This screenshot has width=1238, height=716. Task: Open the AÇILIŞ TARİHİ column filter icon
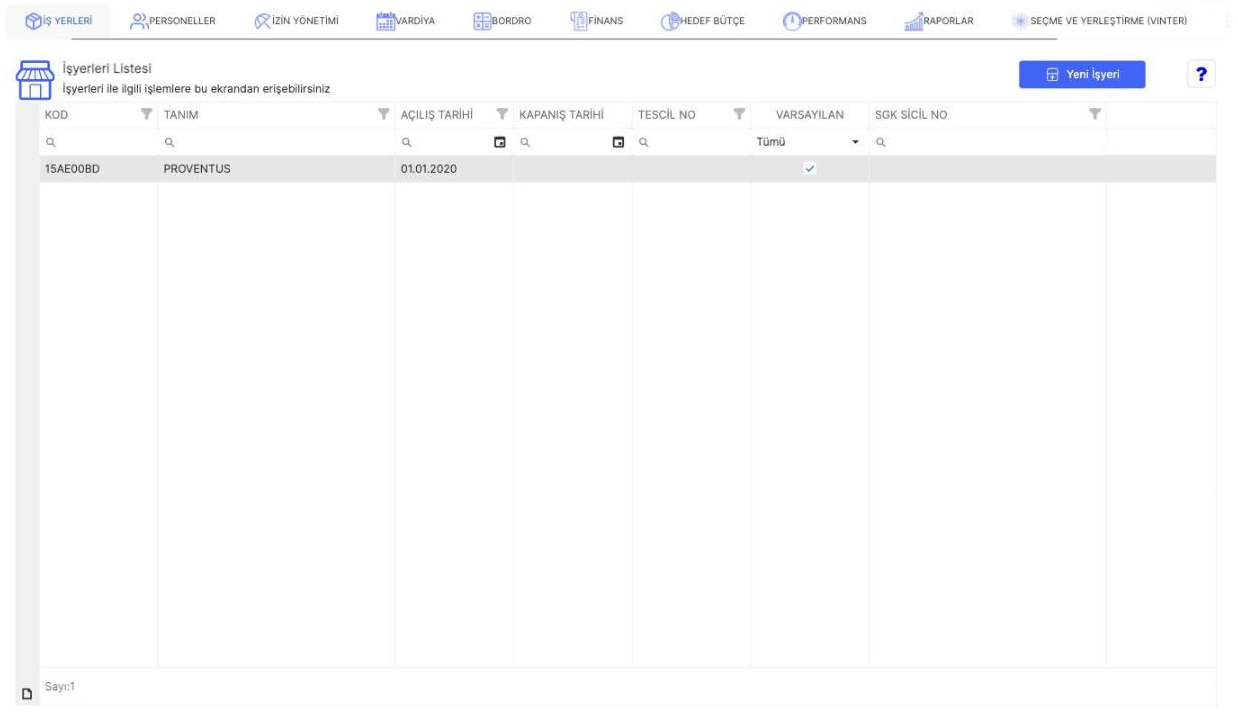point(502,115)
